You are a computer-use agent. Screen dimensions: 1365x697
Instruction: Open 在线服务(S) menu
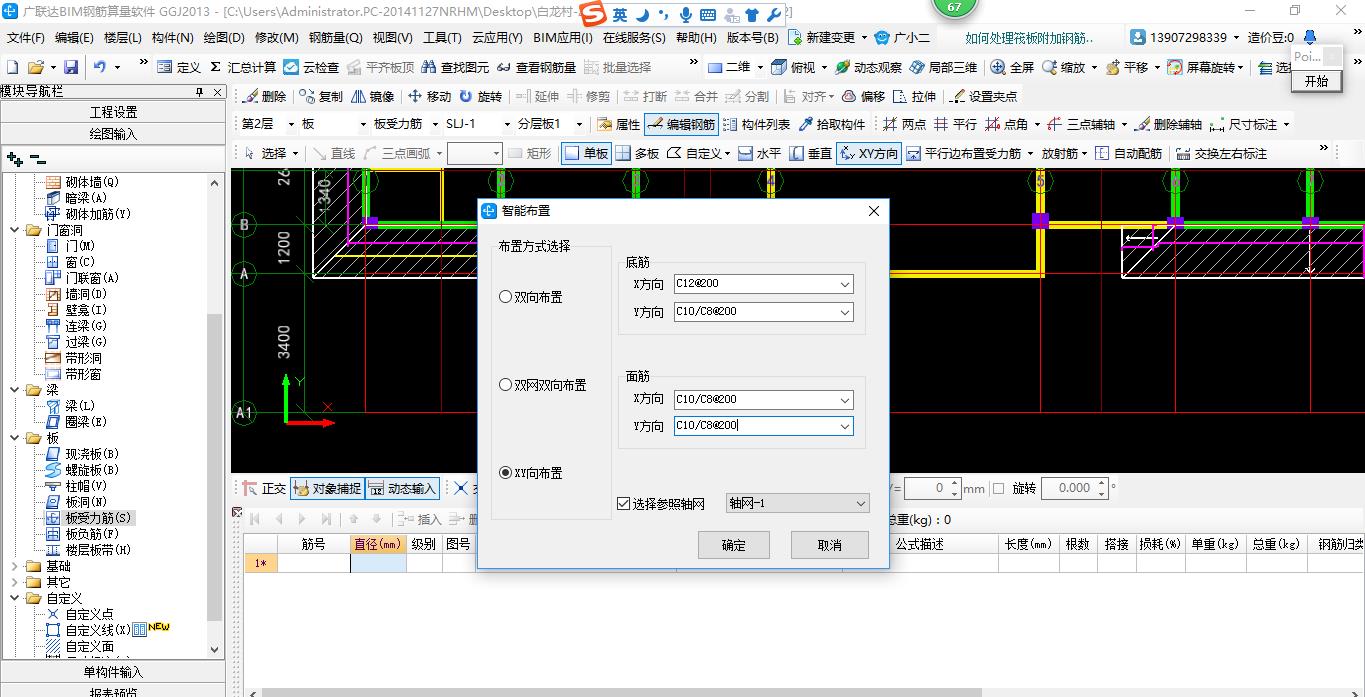coord(634,38)
